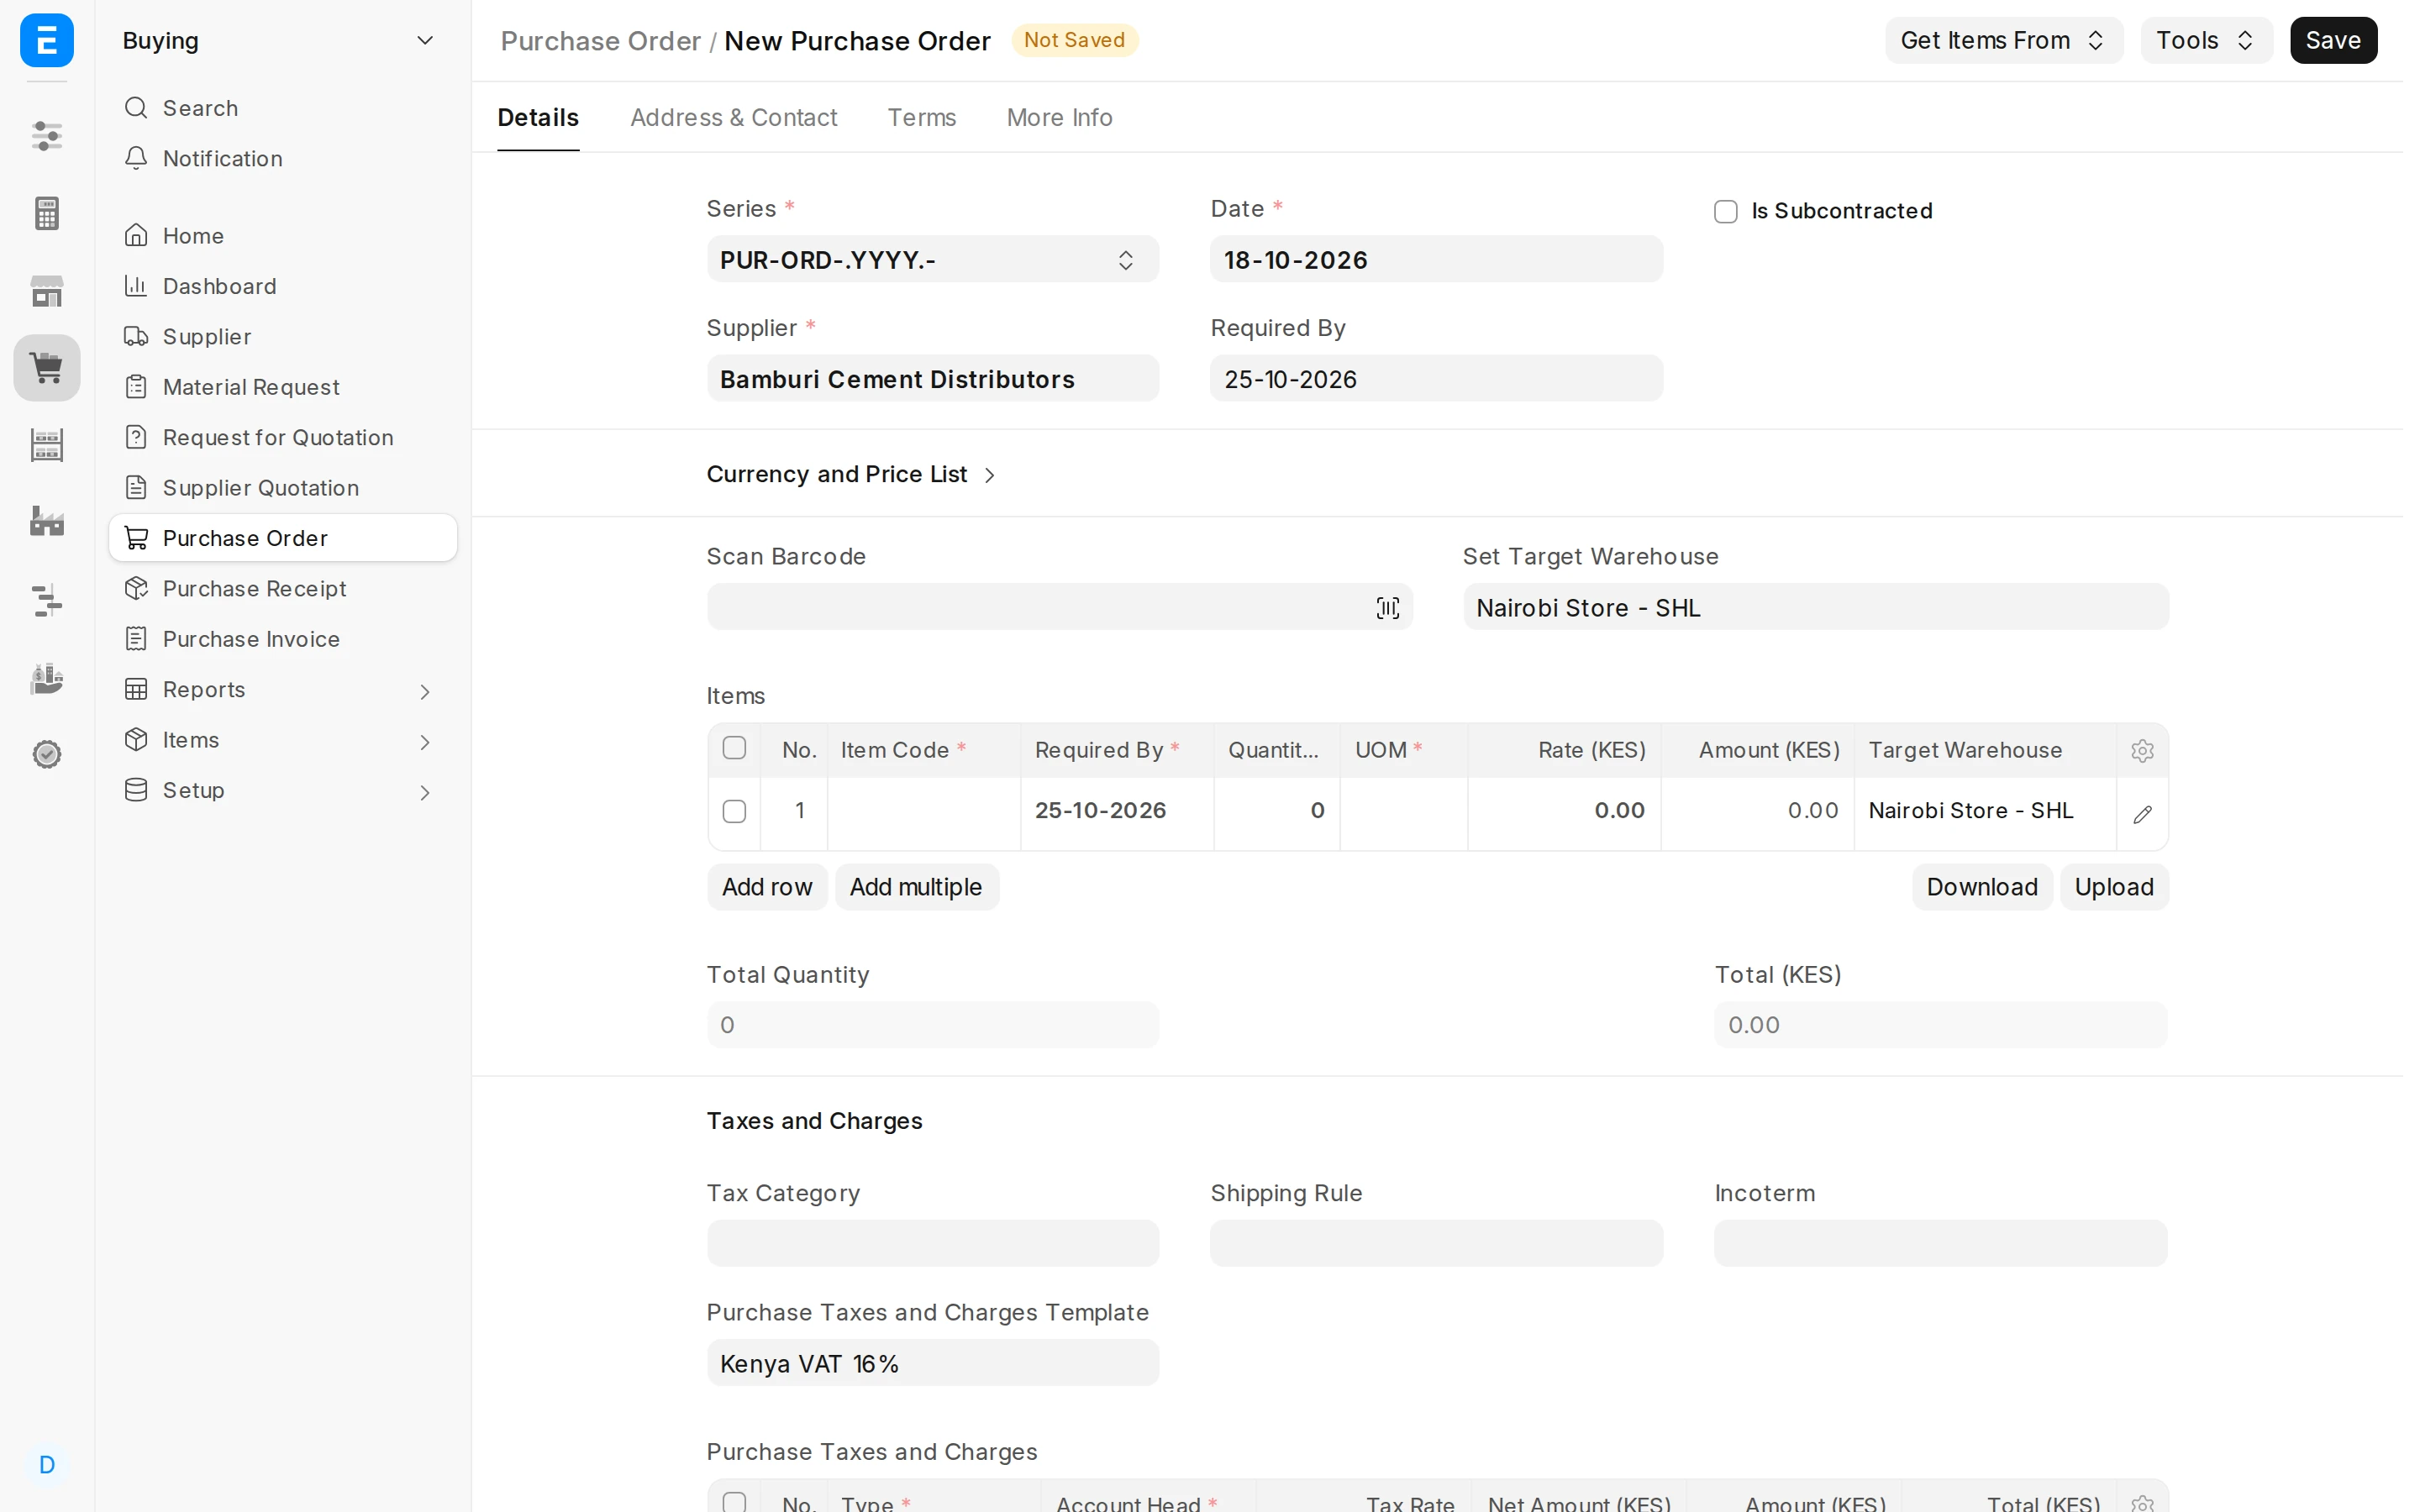Select the Details tab

(538, 118)
